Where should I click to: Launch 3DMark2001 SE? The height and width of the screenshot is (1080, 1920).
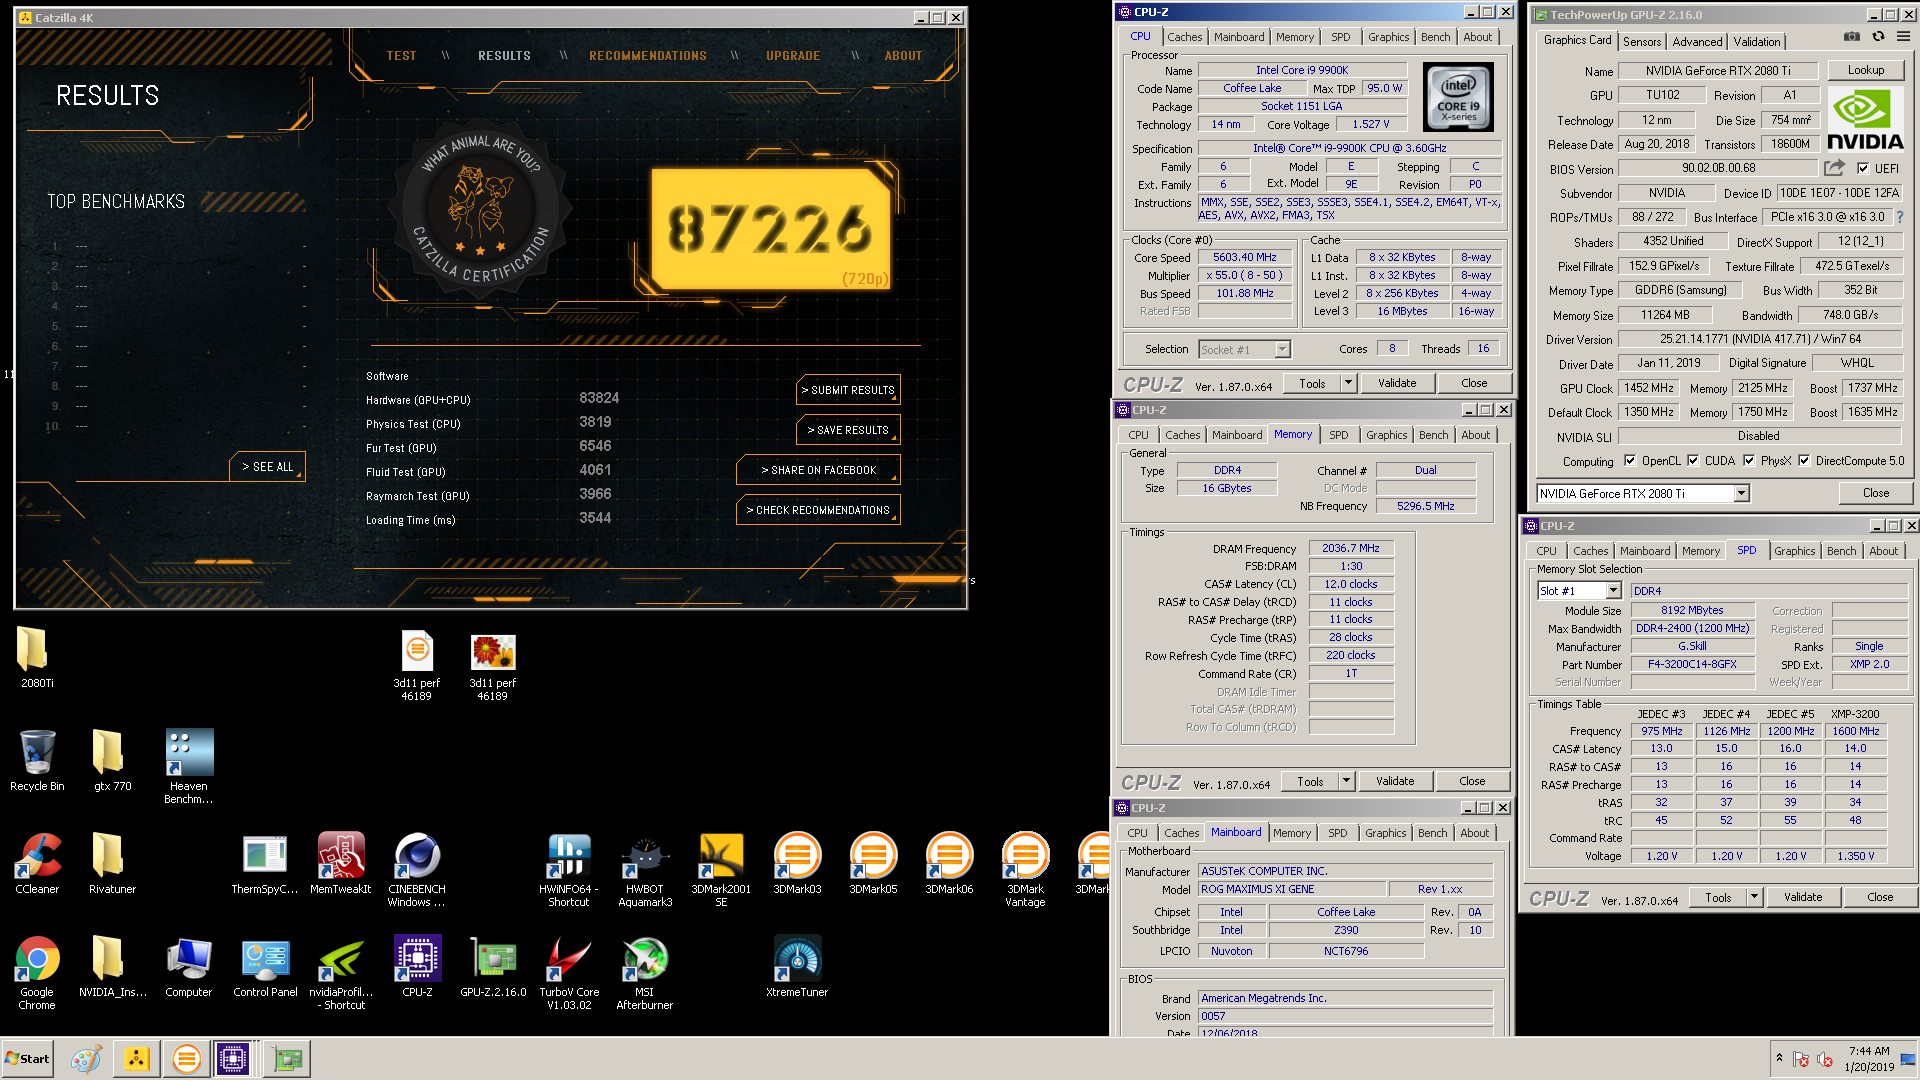pyautogui.click(x=721, y=869)
